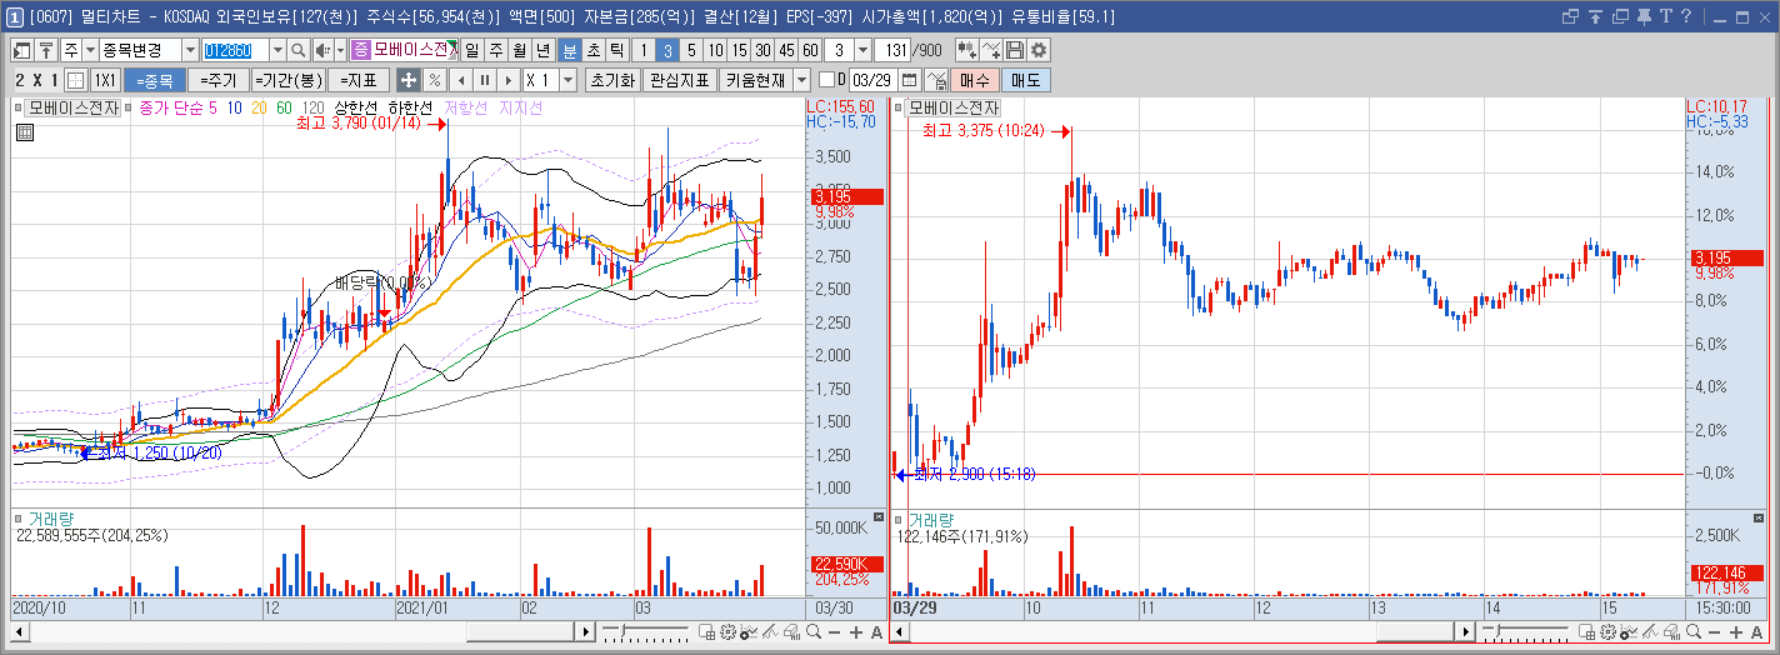Zoom out left chart with minus icon
Image resolution: width=1780 pixels, height=655 pixels.
tap(834, 632)
